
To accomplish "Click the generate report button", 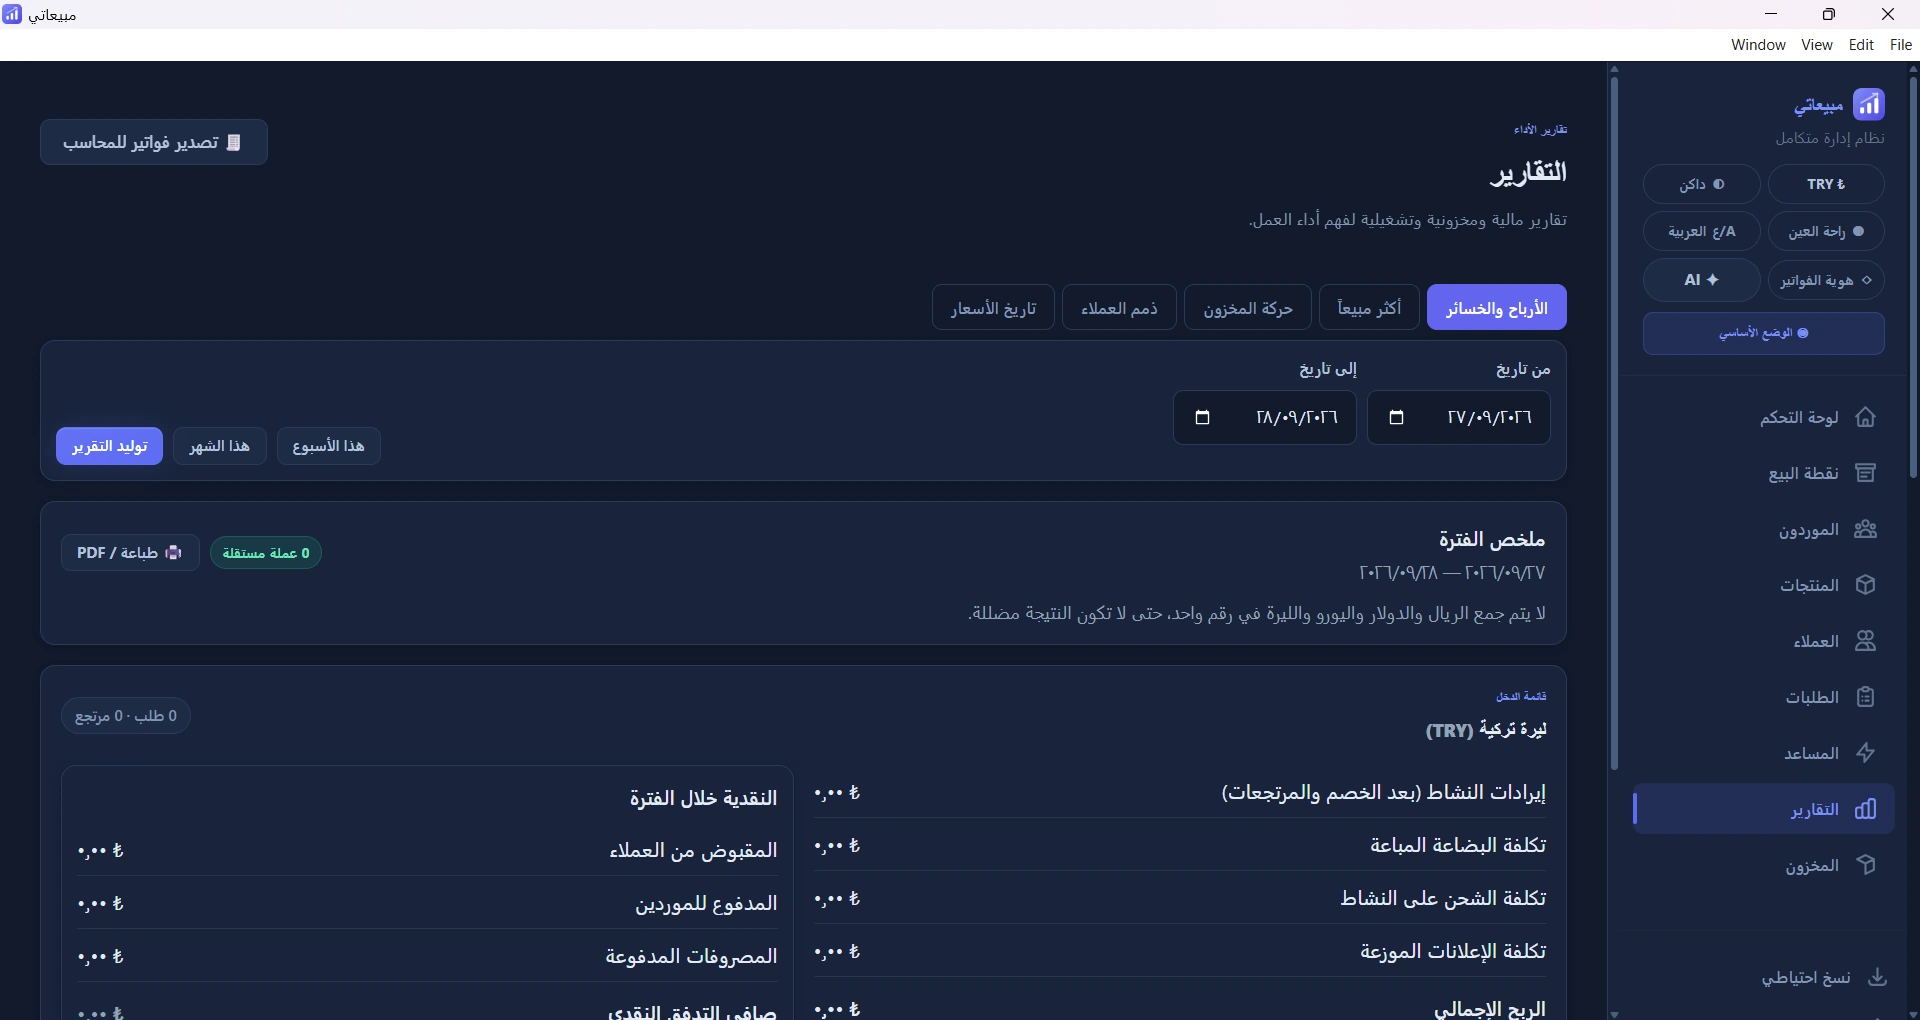I will [x=109, y=446].
